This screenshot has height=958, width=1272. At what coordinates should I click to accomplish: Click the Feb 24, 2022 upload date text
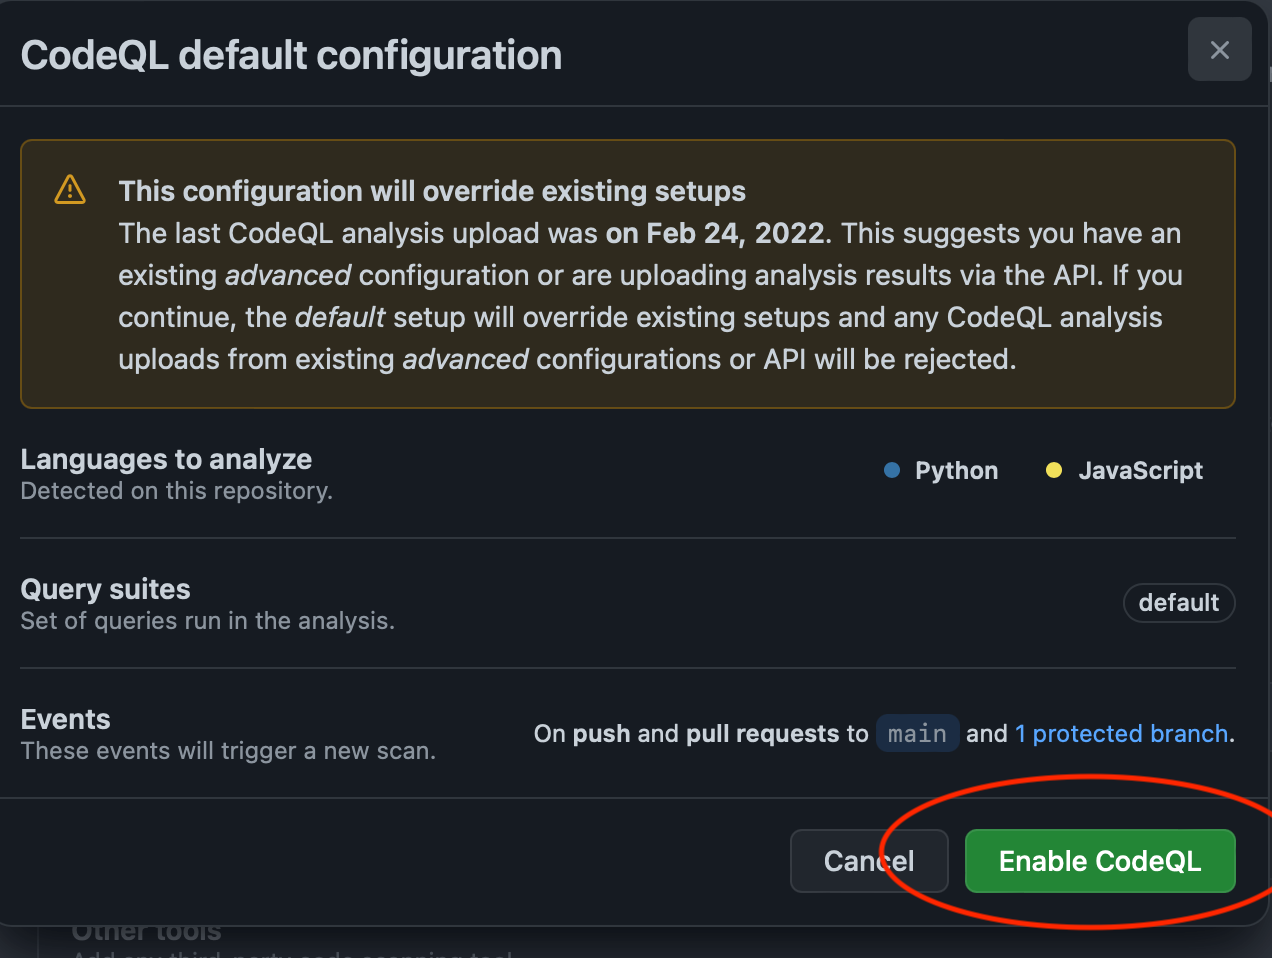click(717, 233)
